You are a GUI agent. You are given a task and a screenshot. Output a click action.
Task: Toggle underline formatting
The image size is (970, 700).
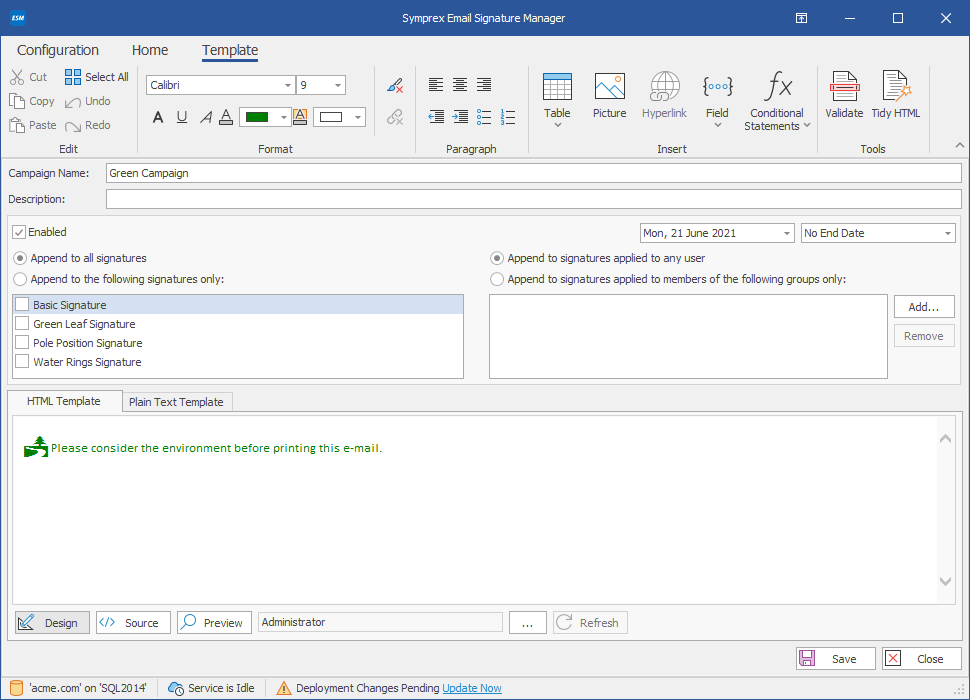pyautogui.click(x=182, y=117)
